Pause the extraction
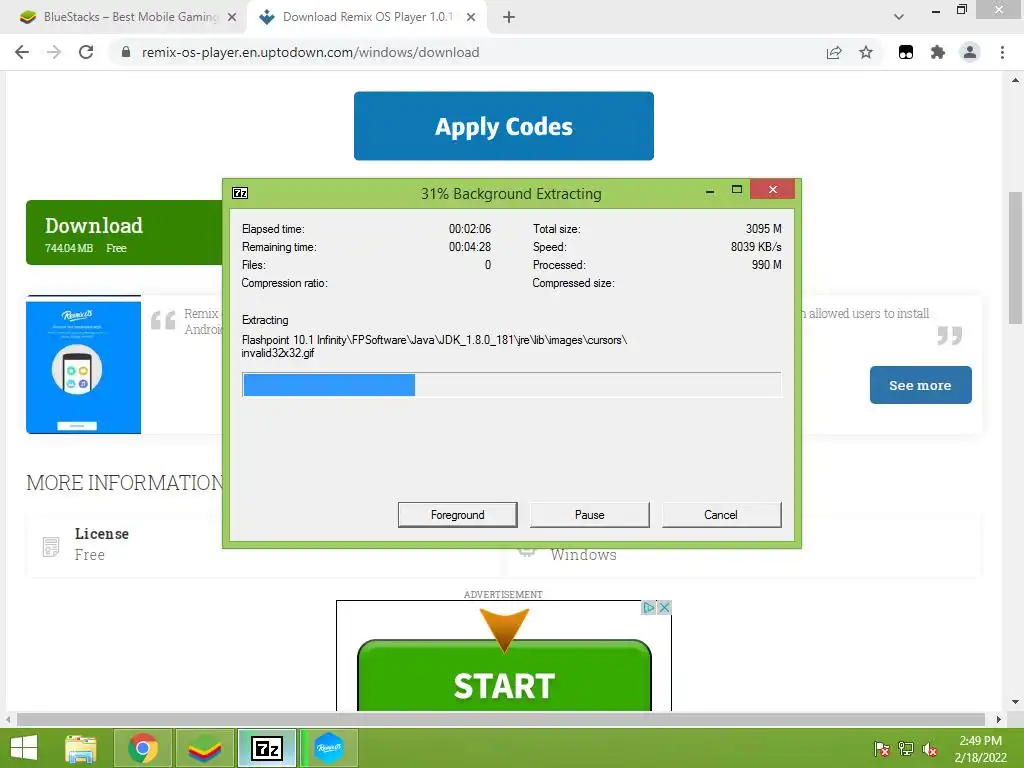Image resolution: width=1024 pixels, height=768 pixels. coord(589,515)
